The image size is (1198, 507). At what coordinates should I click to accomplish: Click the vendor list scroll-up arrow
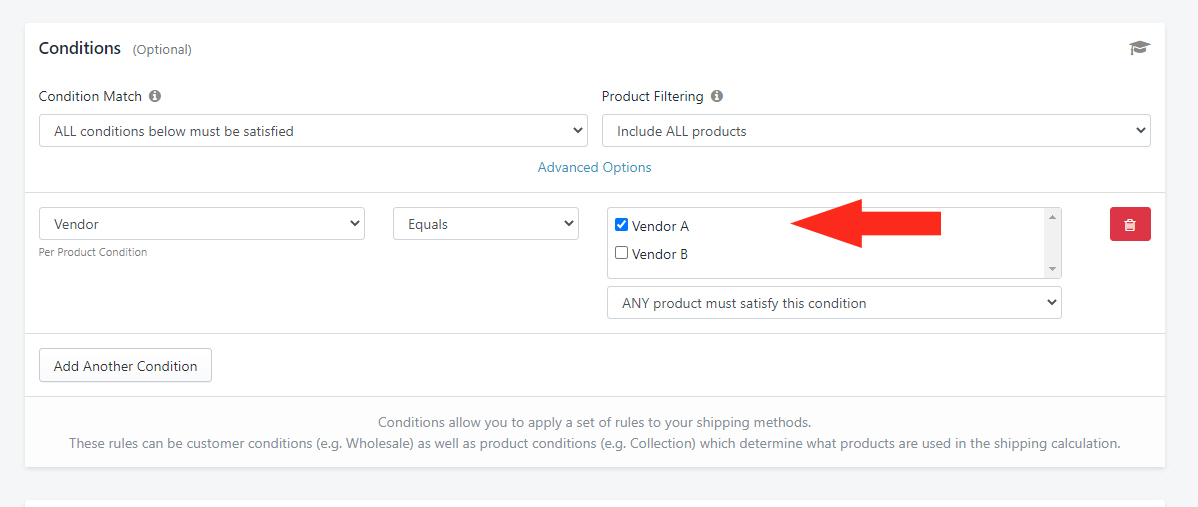pyautogui.click(x=1052, y=218)
